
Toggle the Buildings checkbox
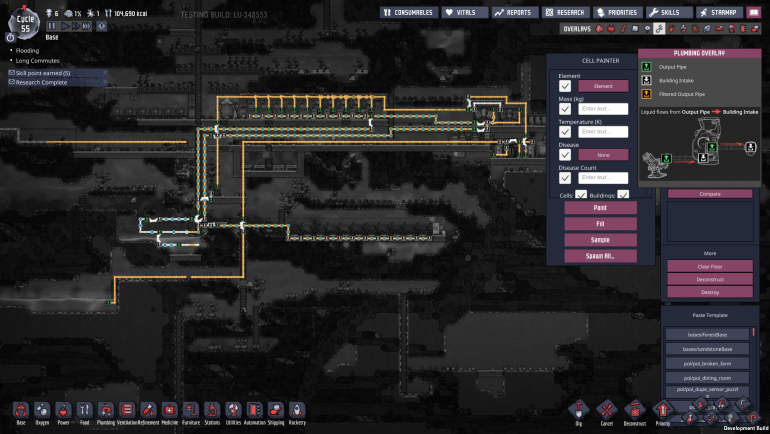(x=623, y=194)
